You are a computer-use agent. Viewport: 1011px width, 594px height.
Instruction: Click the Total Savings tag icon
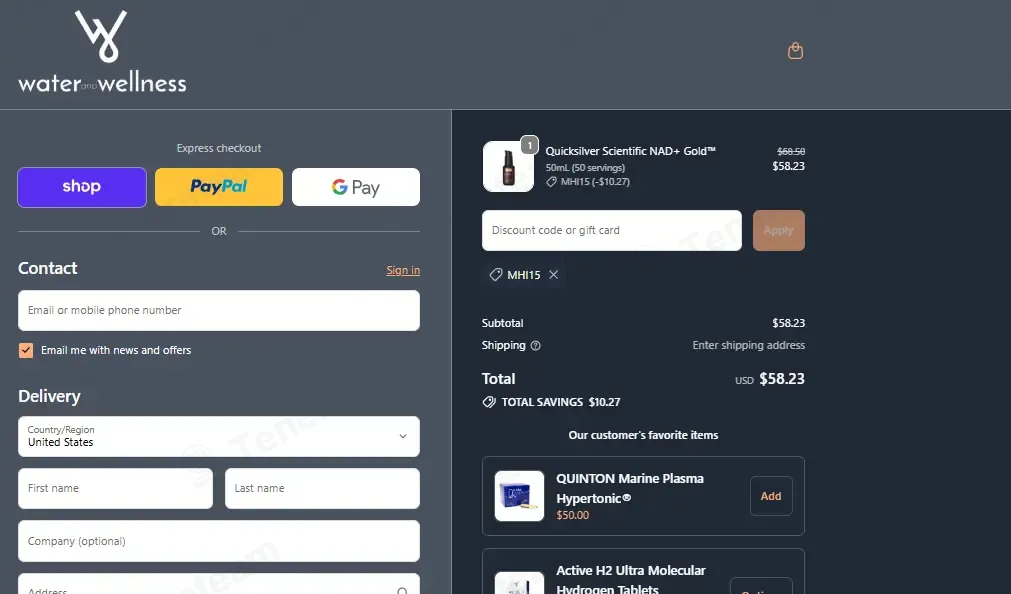click(x=489, y=402)
